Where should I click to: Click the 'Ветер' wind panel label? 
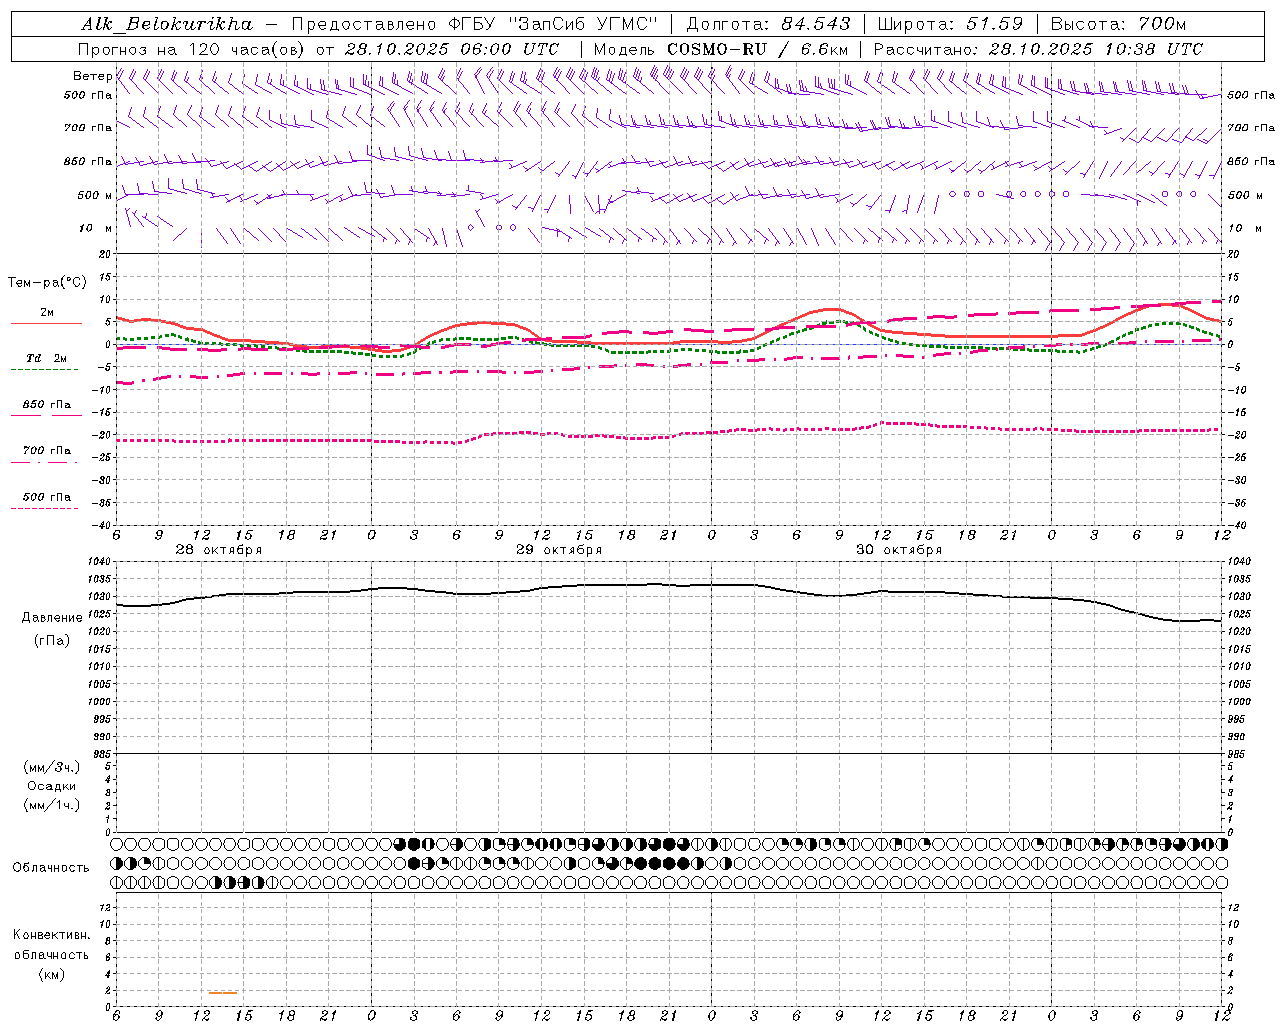92,76
